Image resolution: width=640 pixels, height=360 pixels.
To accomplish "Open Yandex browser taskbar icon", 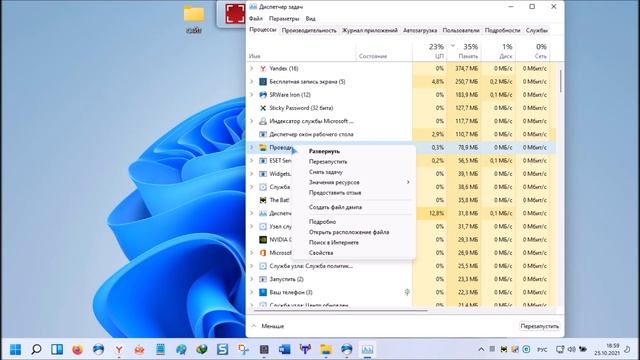I will tap(119, 349).
